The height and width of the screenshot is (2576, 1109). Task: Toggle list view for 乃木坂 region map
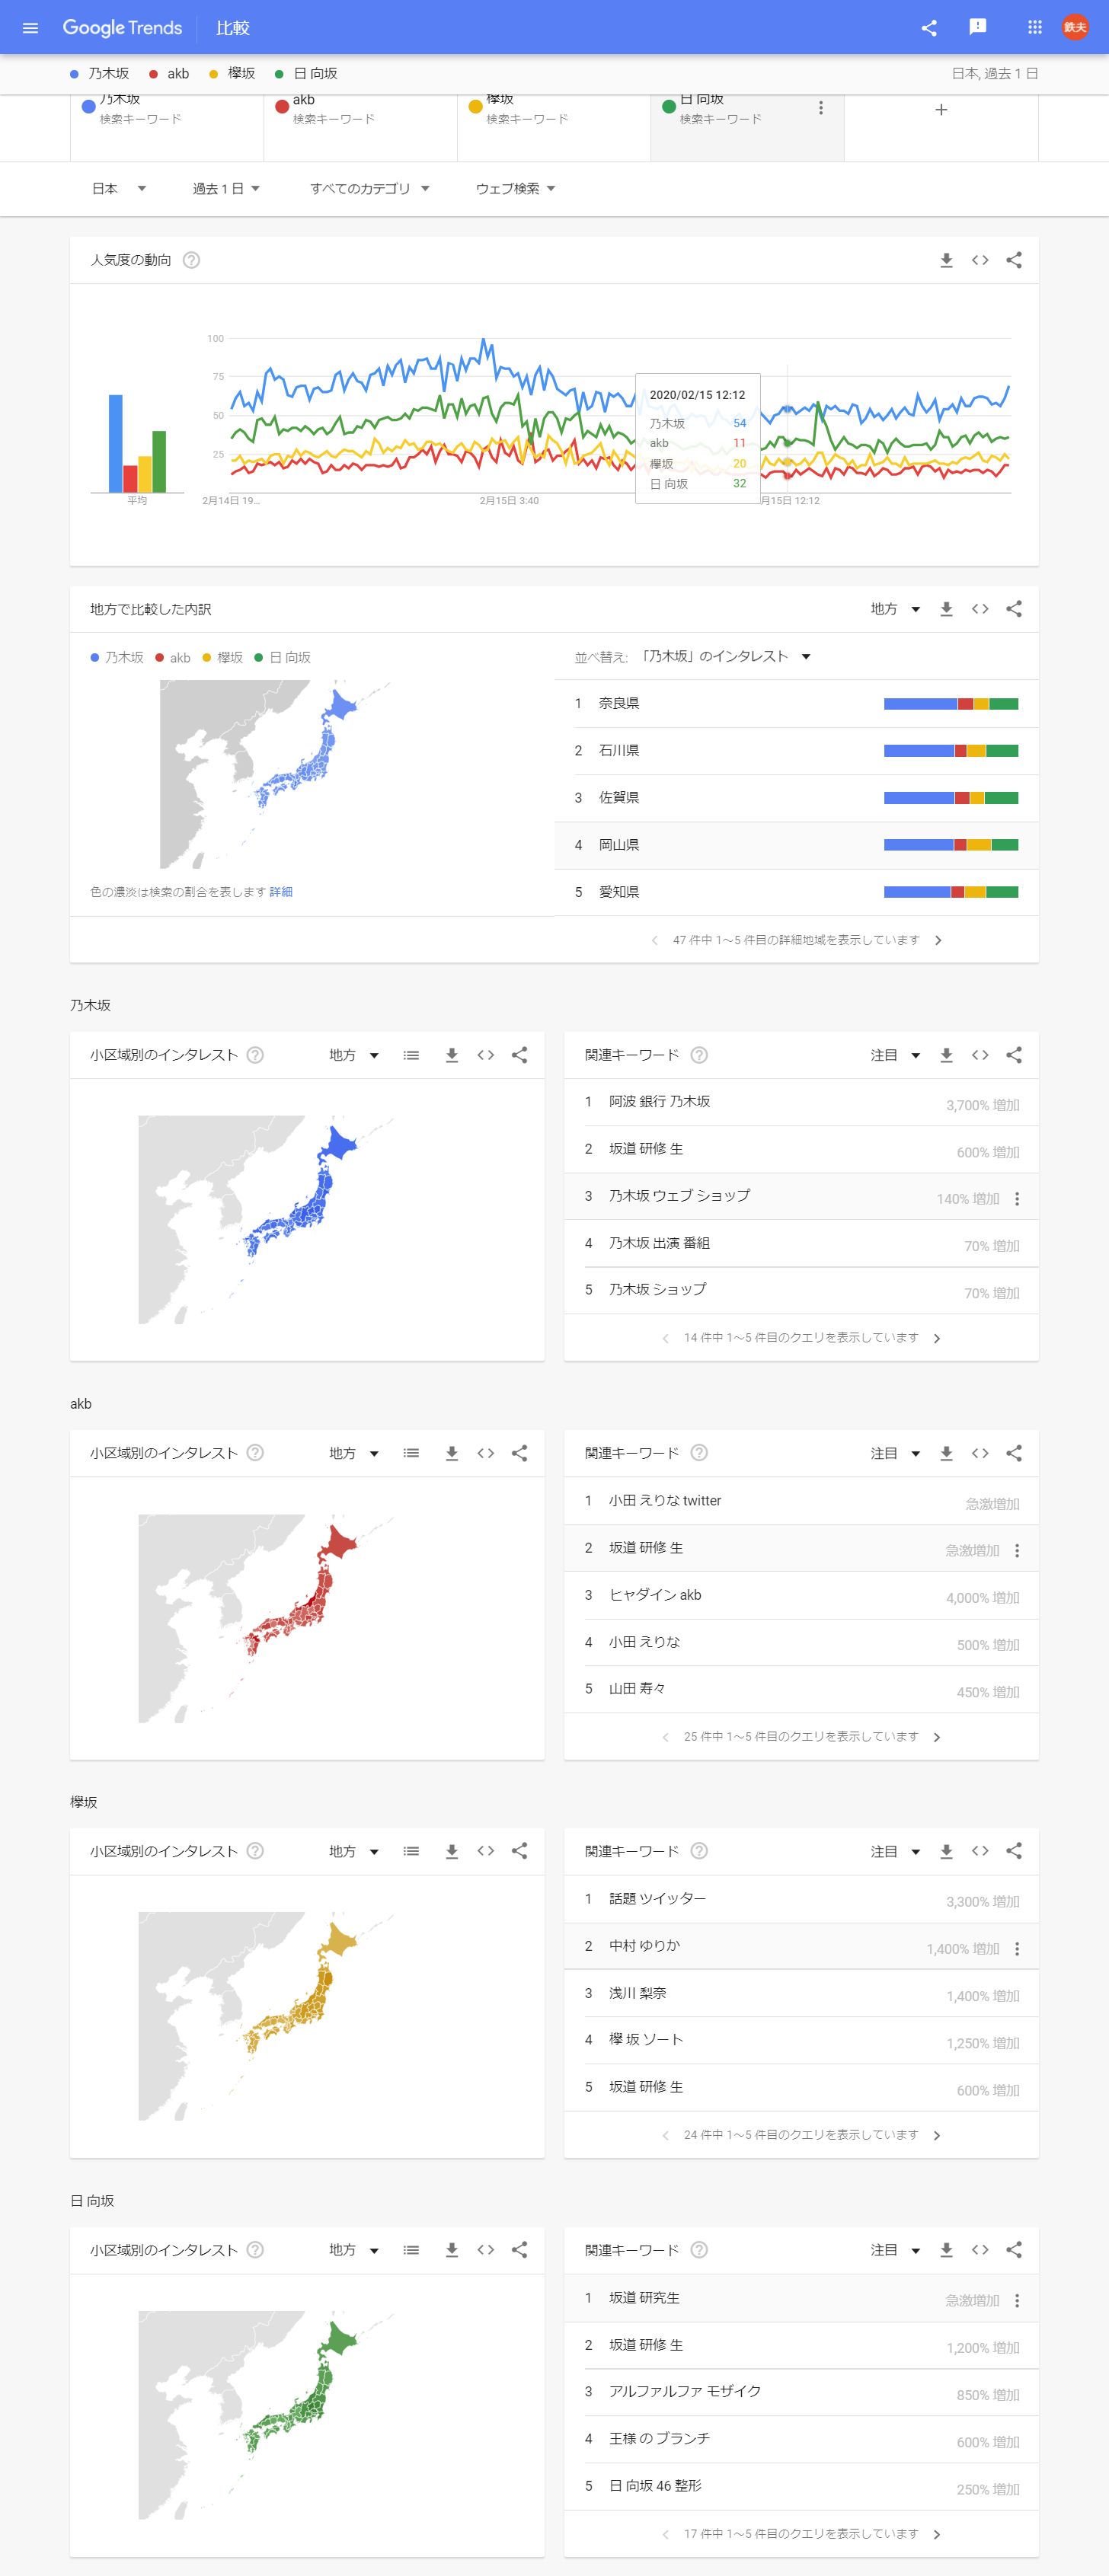[x=411, y=1055]
